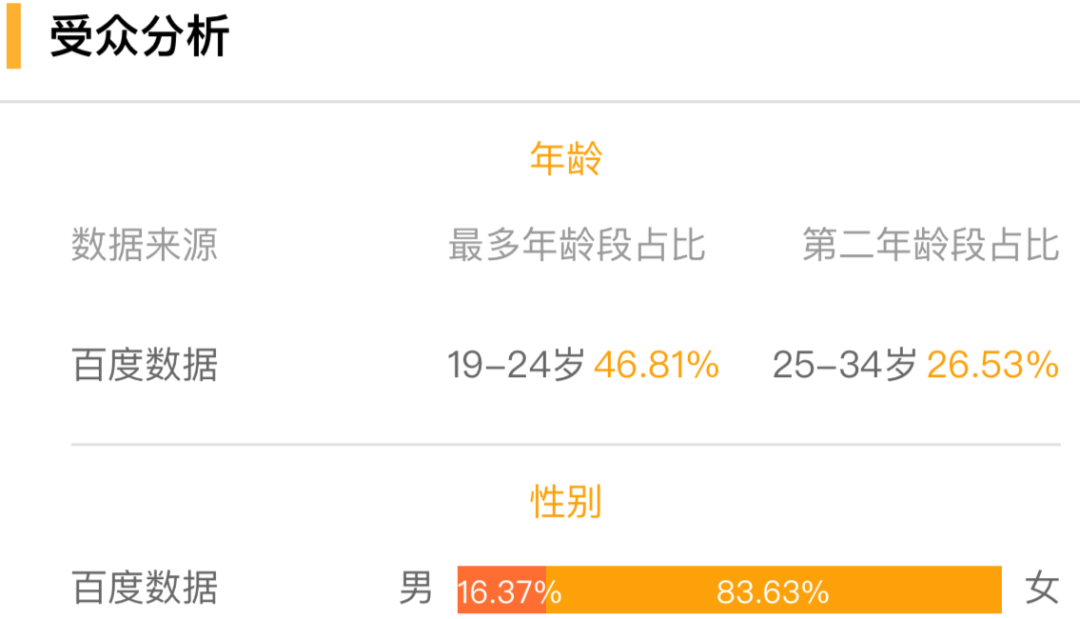This screenshot has height=619, width=1080.
Task: Click 百度数据 in the age row
Action: tap(144, 365)
